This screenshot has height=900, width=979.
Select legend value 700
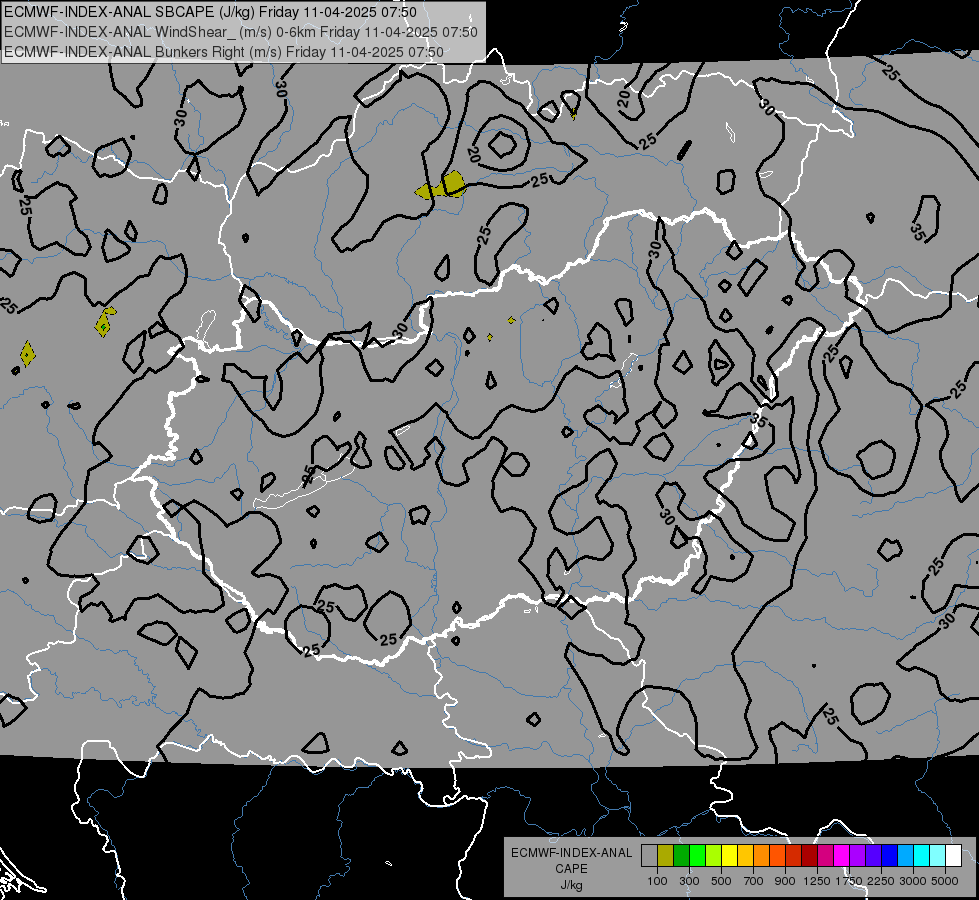click(753, 881)
